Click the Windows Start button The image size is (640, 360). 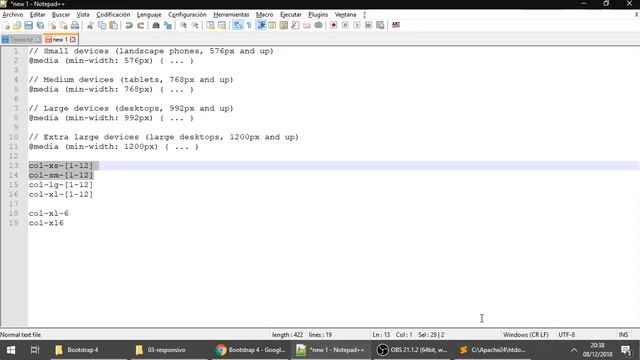click(x=11, y=350)
